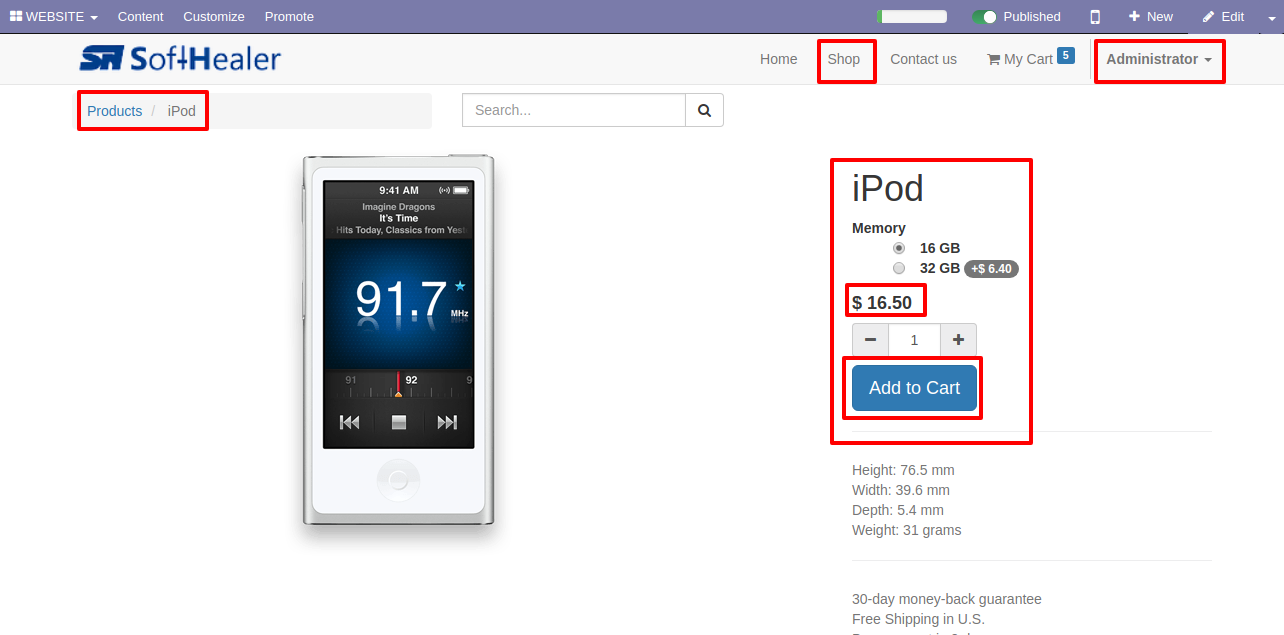This screenshot has height=635, width=1284.
Task: Click the SoftHealer logo
Action: 180,59
